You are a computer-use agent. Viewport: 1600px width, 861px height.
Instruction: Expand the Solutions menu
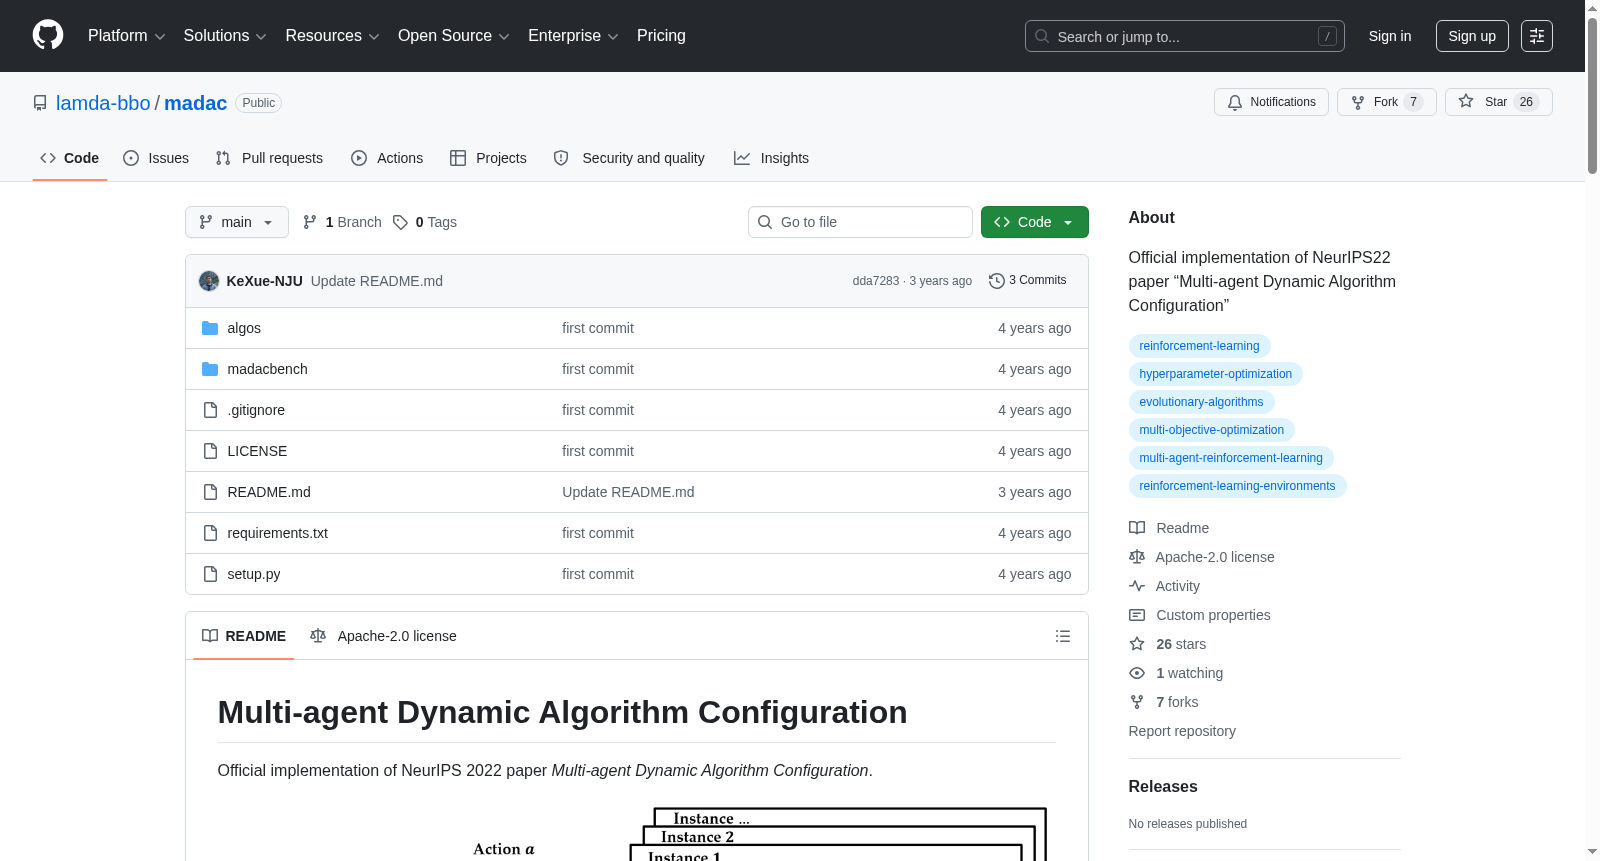225,36
